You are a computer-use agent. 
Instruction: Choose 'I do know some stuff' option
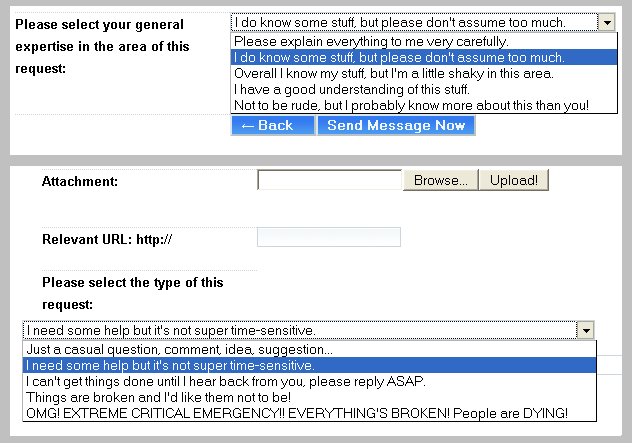(x=400, y=58)
